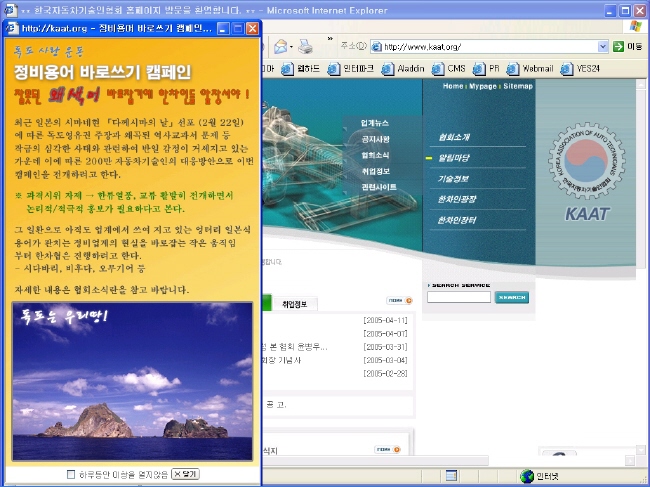Click the SEARCH button
This screenshot has width=650, height=487.
coord(511,297)
